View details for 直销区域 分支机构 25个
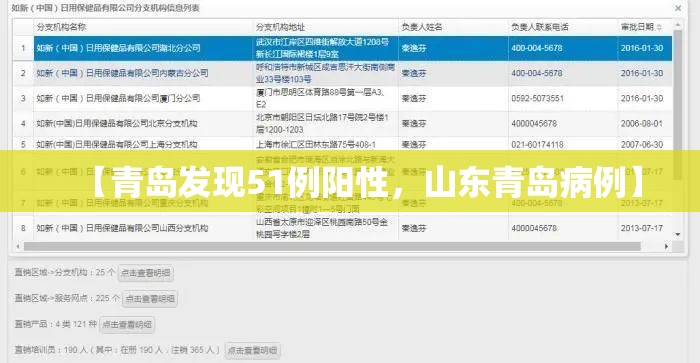 point(146,273)
